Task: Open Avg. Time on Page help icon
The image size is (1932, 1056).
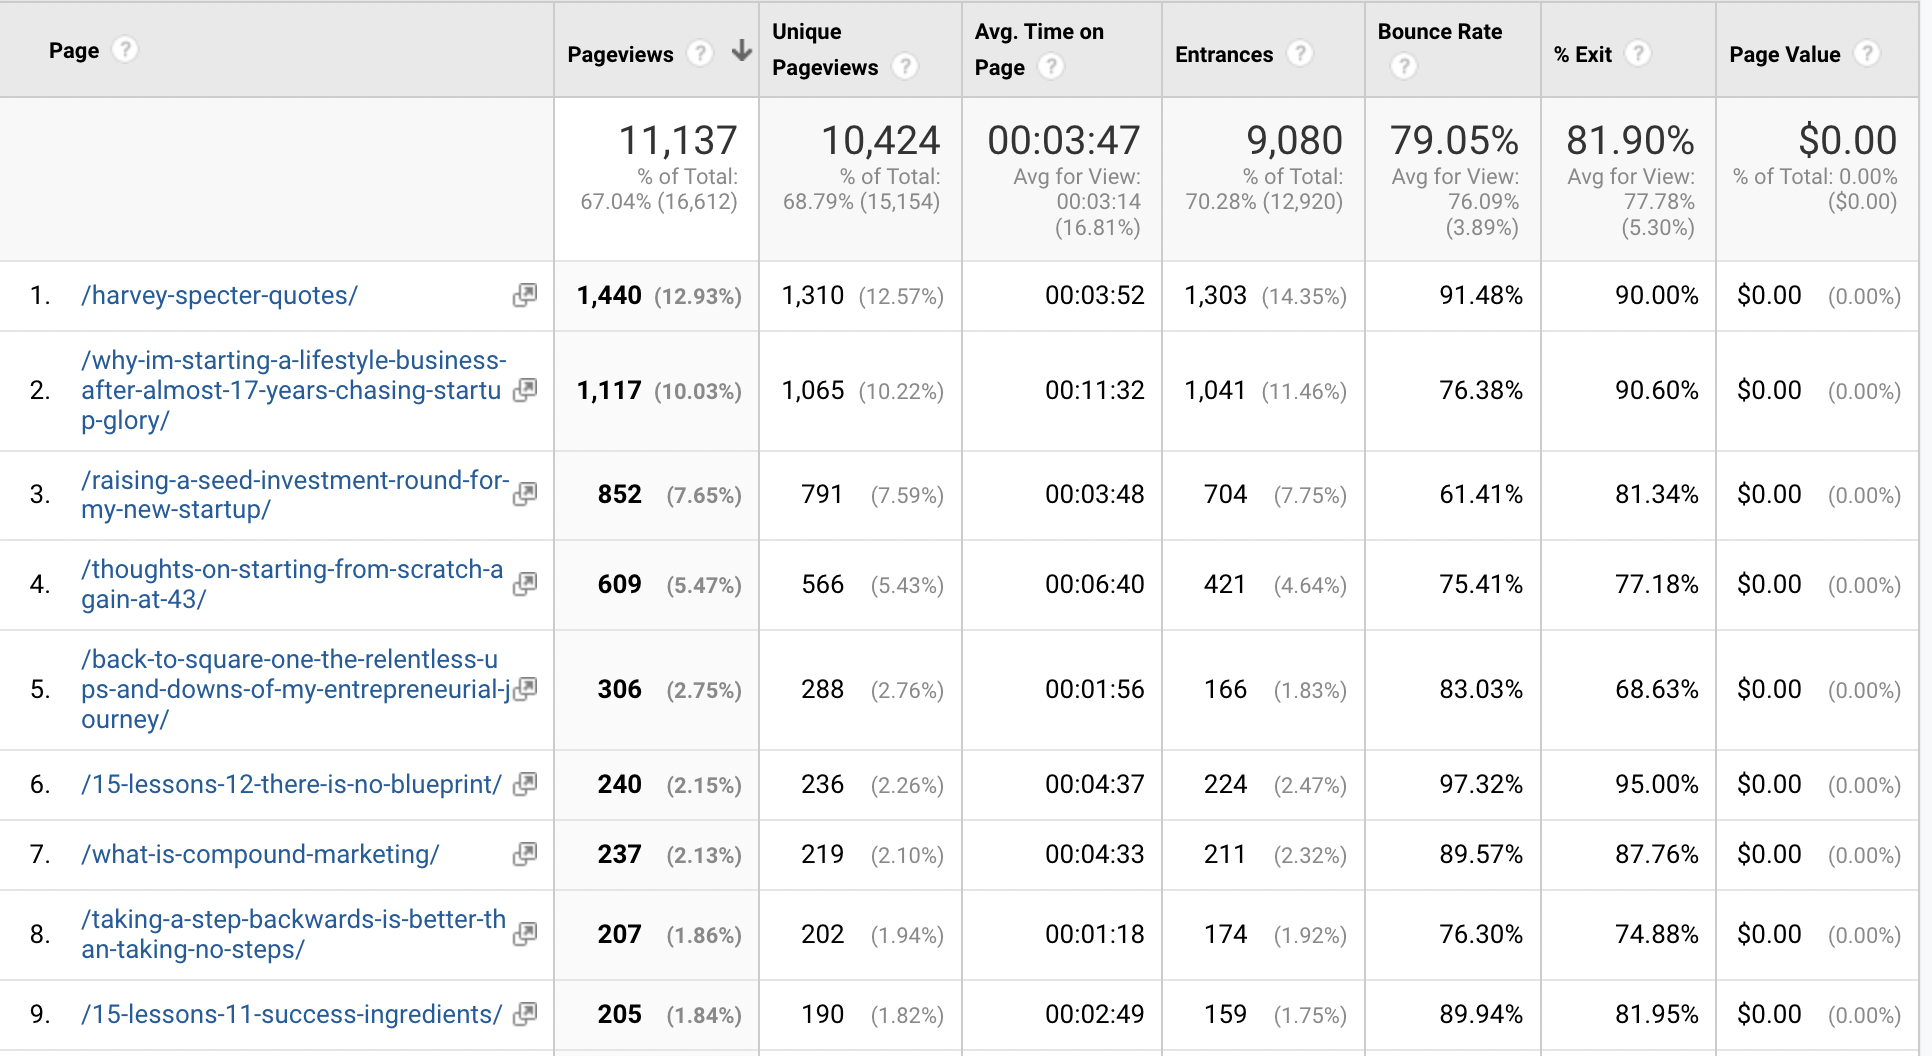Action: point(1050,66)
